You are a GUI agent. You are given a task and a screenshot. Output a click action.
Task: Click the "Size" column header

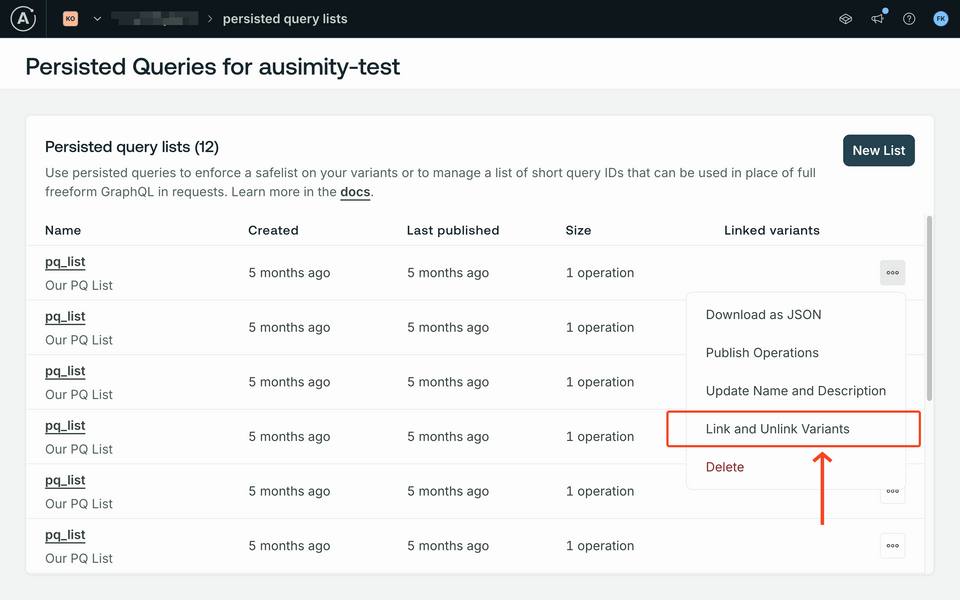tap(579, 230)
